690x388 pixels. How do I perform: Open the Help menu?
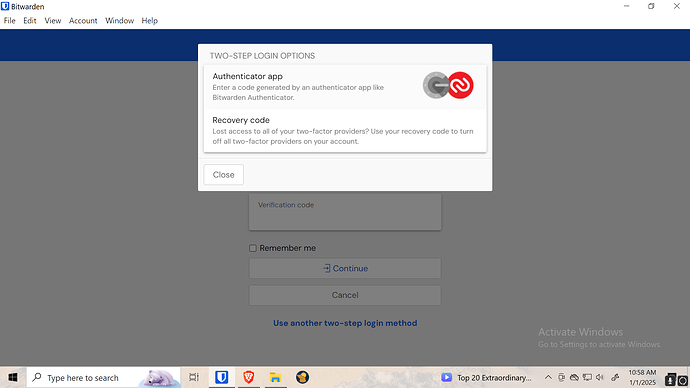150,21
